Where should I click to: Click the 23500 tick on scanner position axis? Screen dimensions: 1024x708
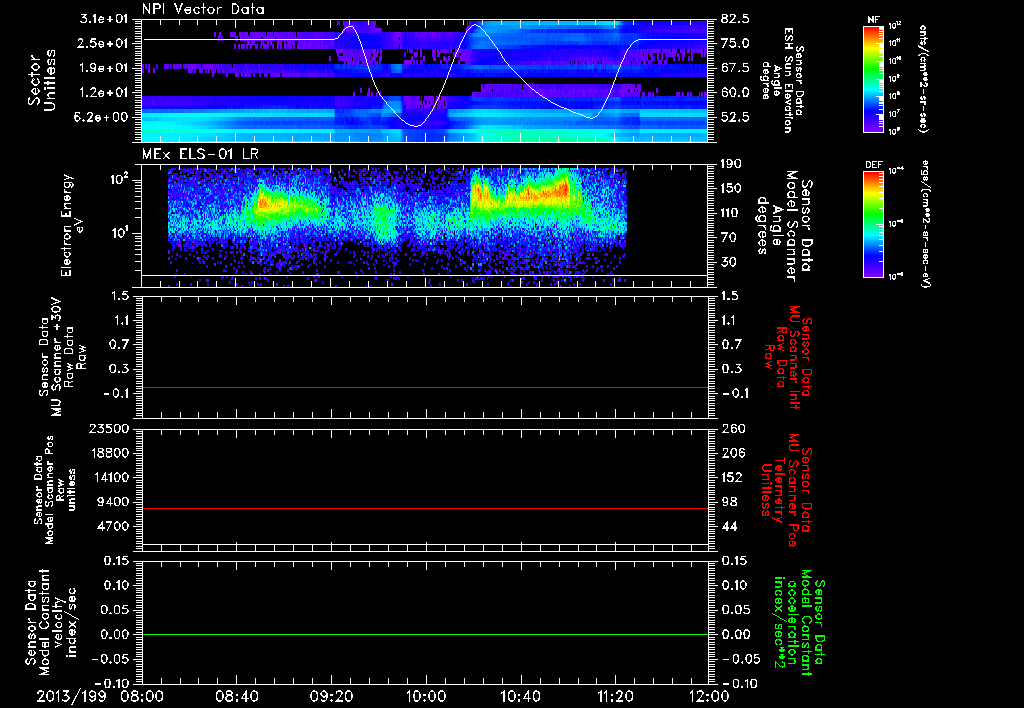(x=109, y=428)
